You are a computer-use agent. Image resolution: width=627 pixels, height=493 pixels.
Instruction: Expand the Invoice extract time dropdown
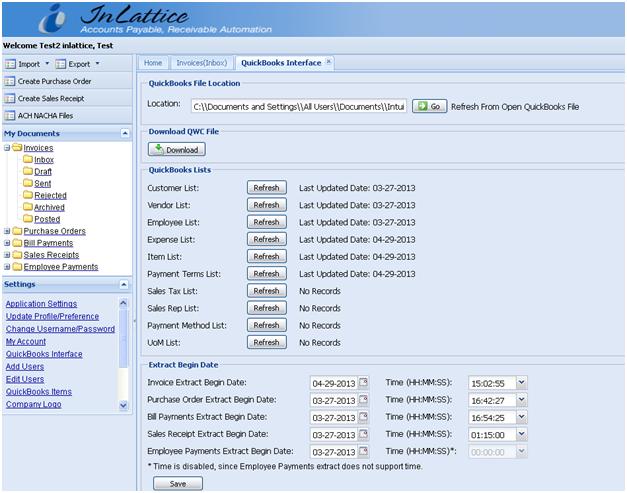(521, 382)
